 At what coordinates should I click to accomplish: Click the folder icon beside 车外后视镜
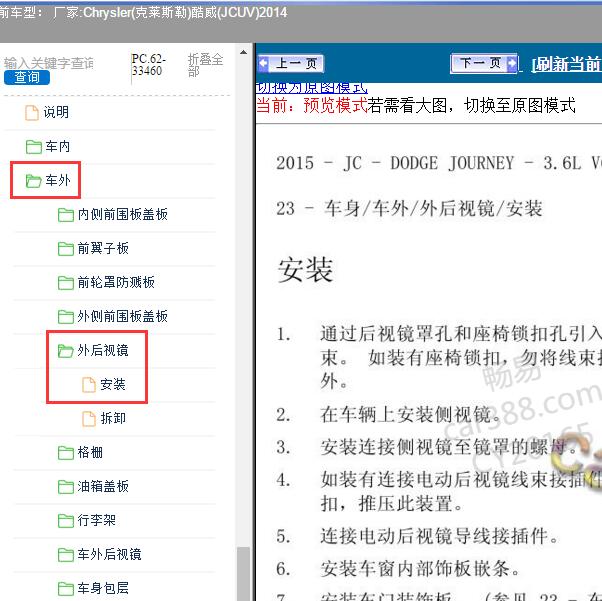(66, 555)
